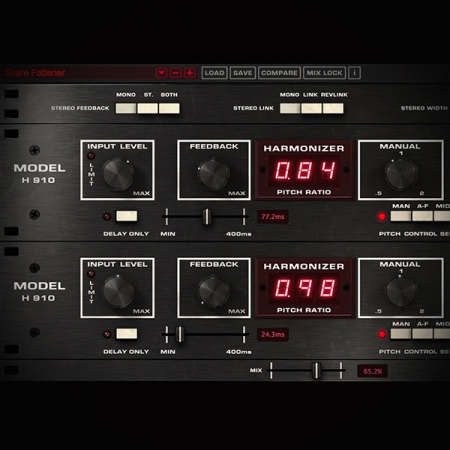The image size is (450, 450).
Task: Click top unit pitch control red LED
Action: [382, 216]
